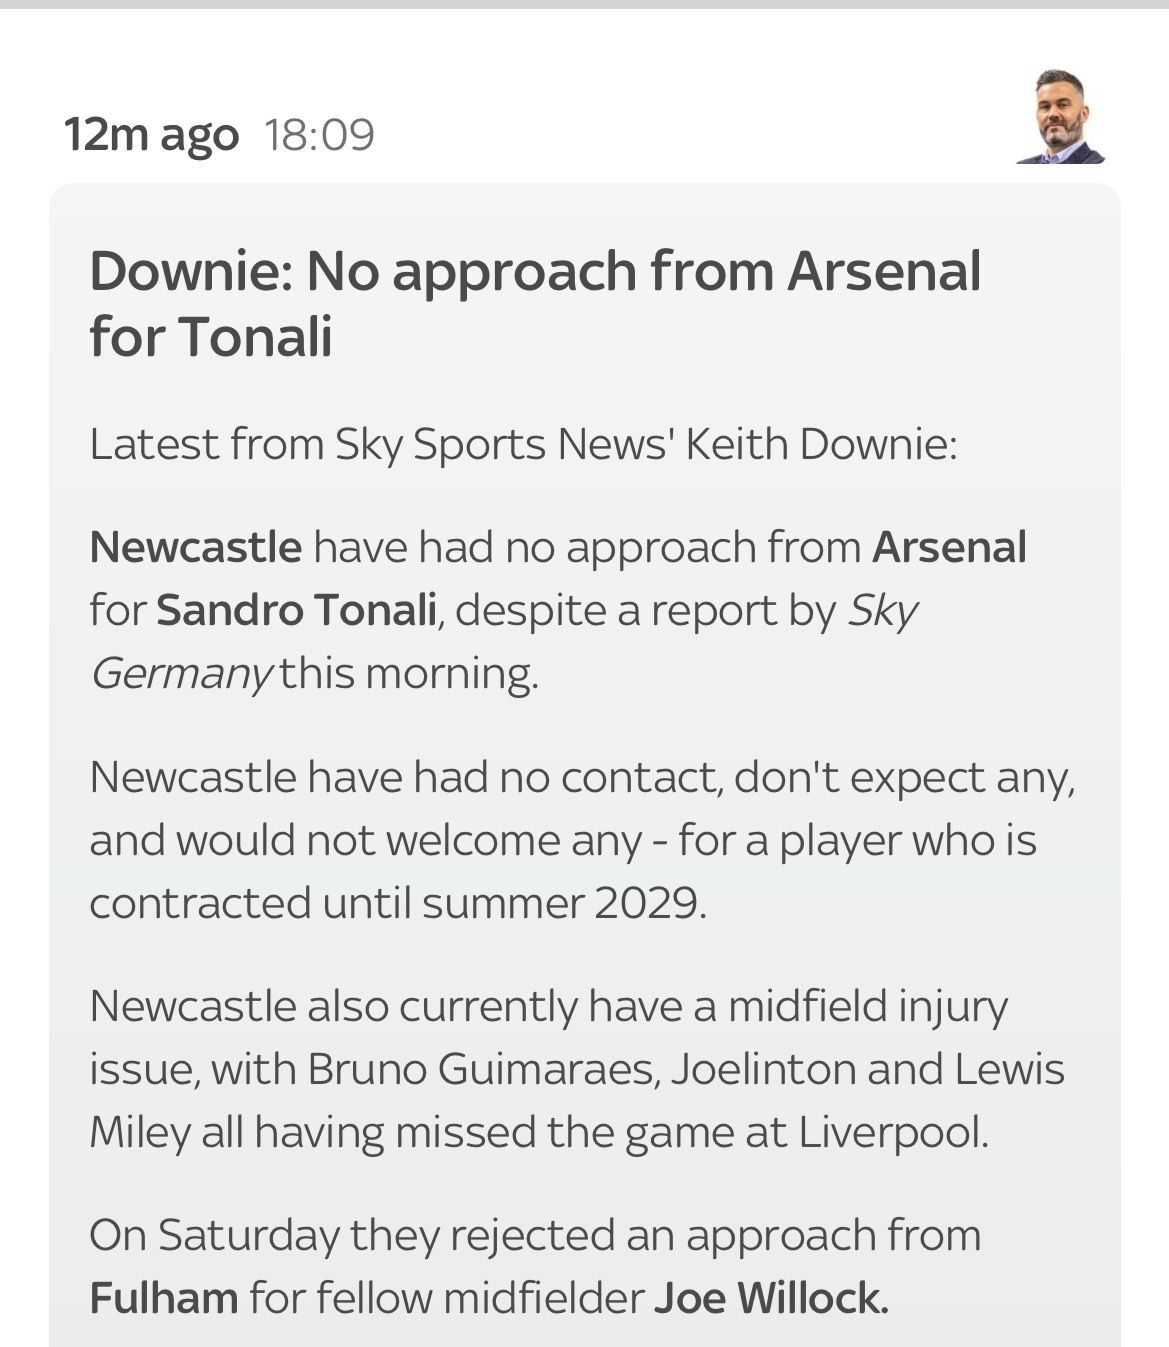Open the "Downie: No approach from Arsenal" headline
The width and height of the screenshot is (1169, 1347).
click(535, 272)
